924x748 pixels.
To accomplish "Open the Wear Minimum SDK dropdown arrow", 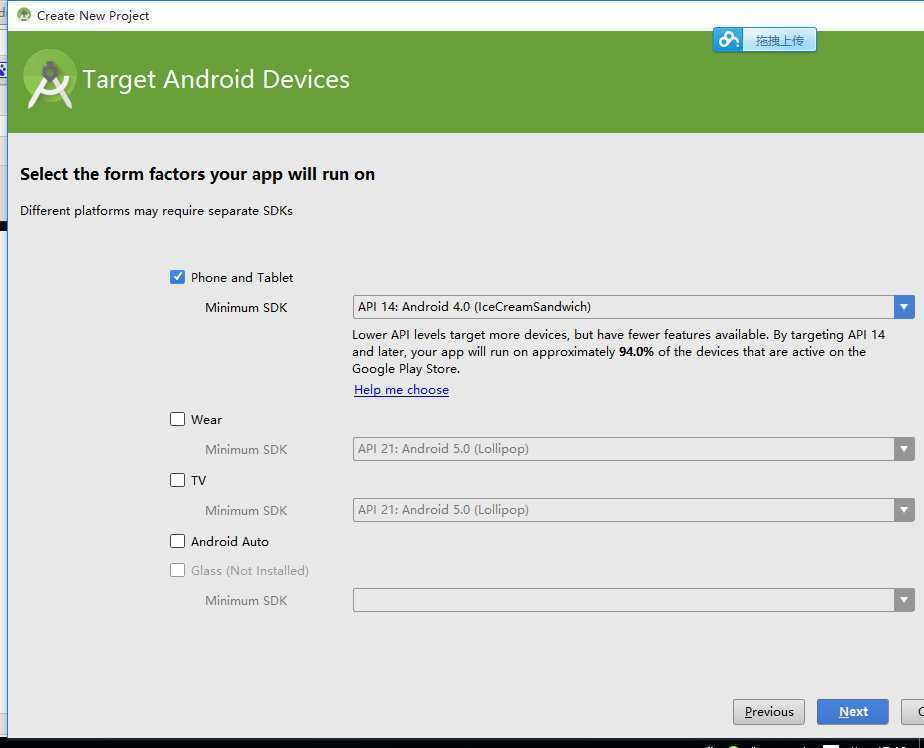I will pos(904,449).
